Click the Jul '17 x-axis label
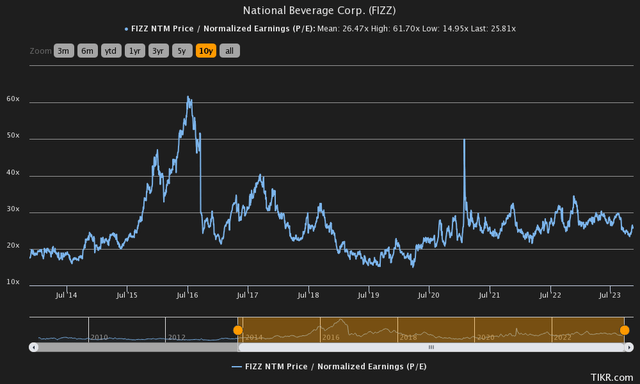640x384 pixels. tap(247, 295)
